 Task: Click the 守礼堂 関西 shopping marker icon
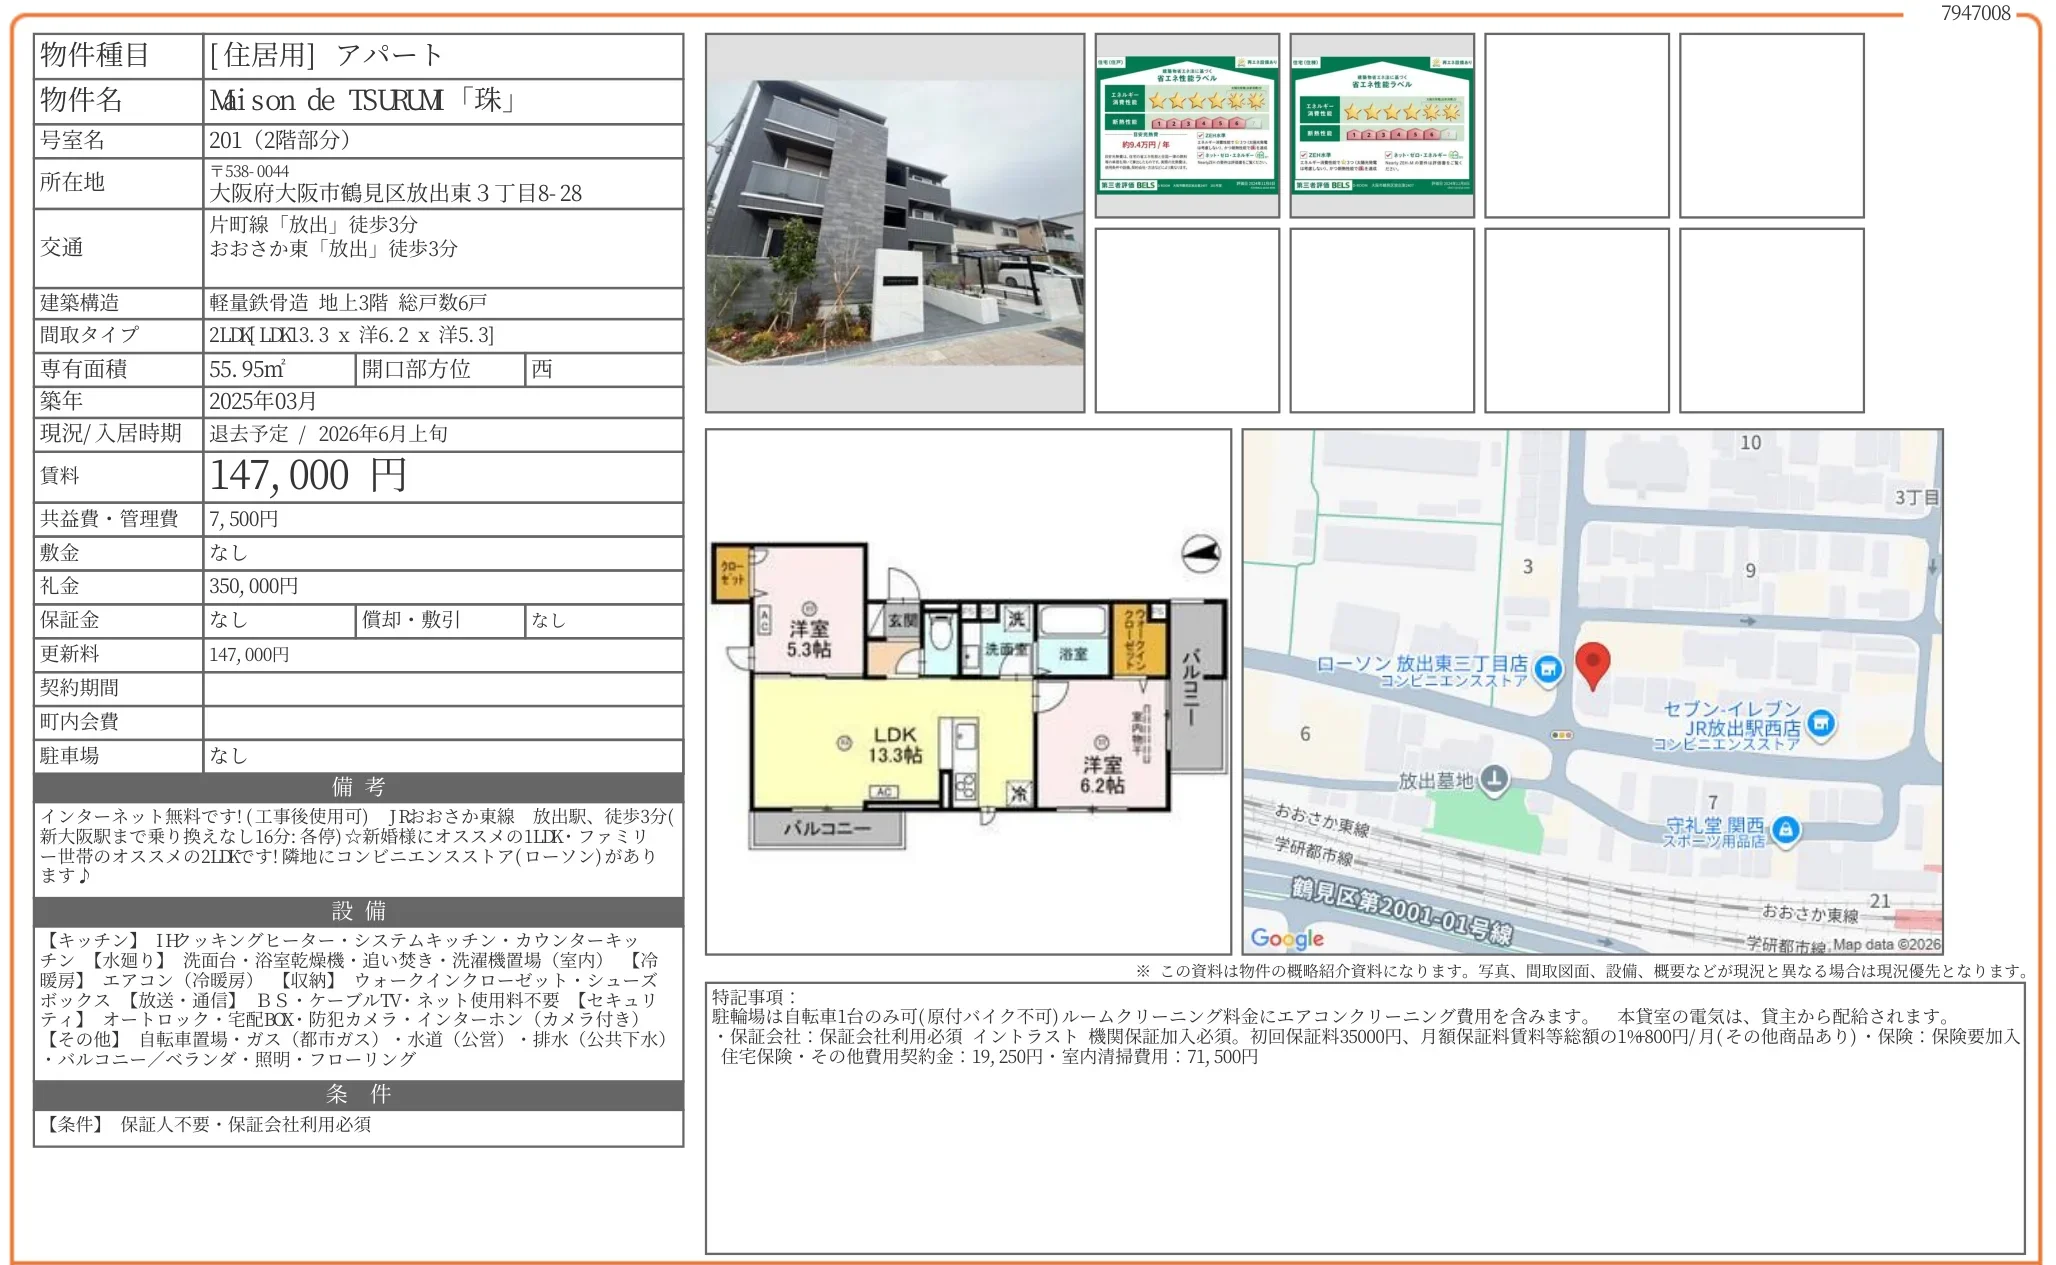point(1785,829)
